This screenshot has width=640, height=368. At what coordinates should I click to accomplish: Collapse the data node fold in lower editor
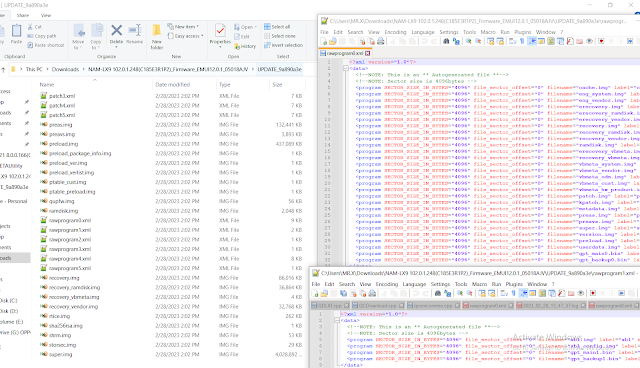(x=337, y=321)
